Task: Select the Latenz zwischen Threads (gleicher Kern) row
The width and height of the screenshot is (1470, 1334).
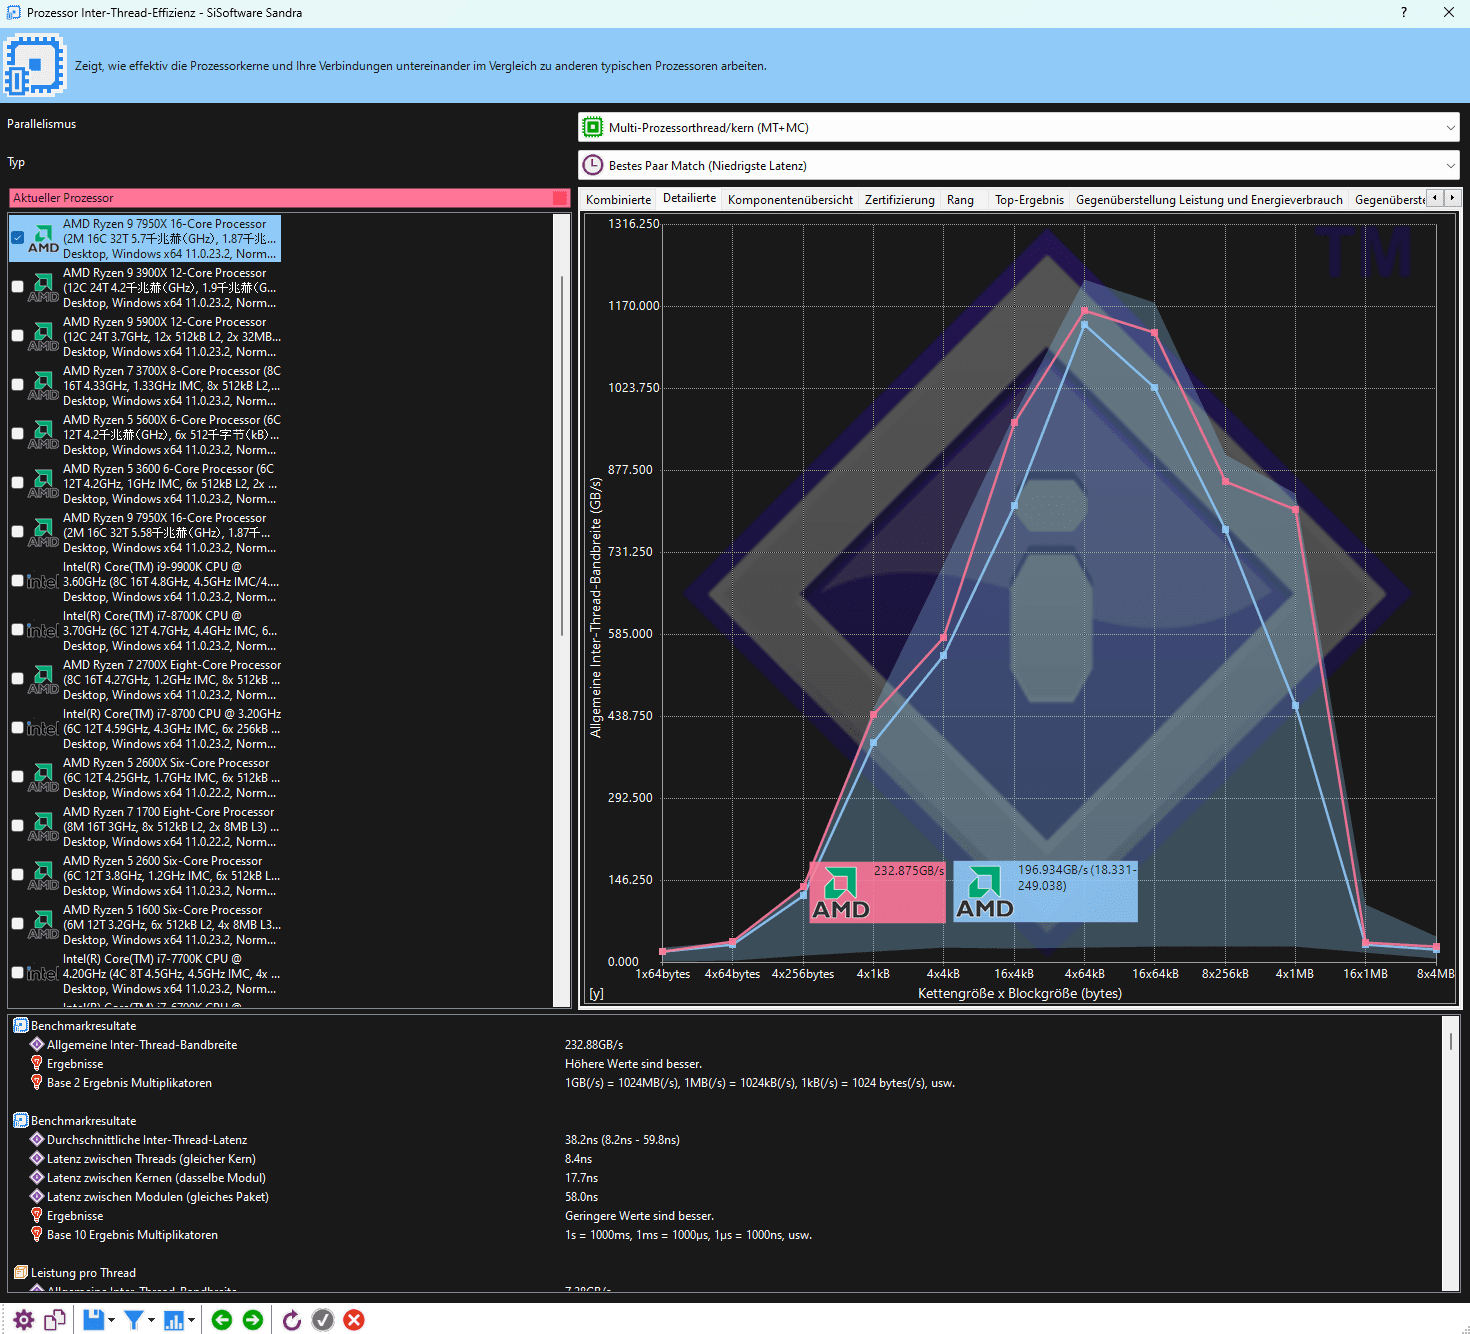Action: (151, 1159)
